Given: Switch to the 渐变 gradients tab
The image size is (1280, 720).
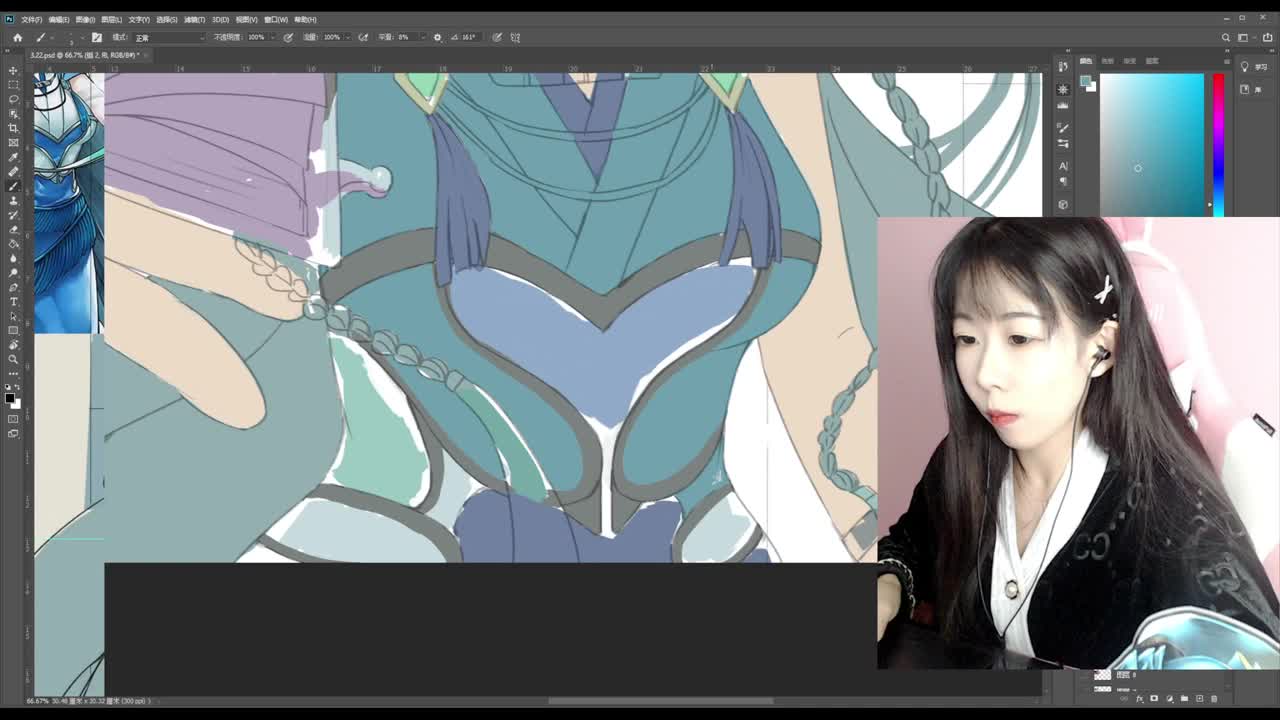Looking at the screenshot, I should pos(1130,61).
